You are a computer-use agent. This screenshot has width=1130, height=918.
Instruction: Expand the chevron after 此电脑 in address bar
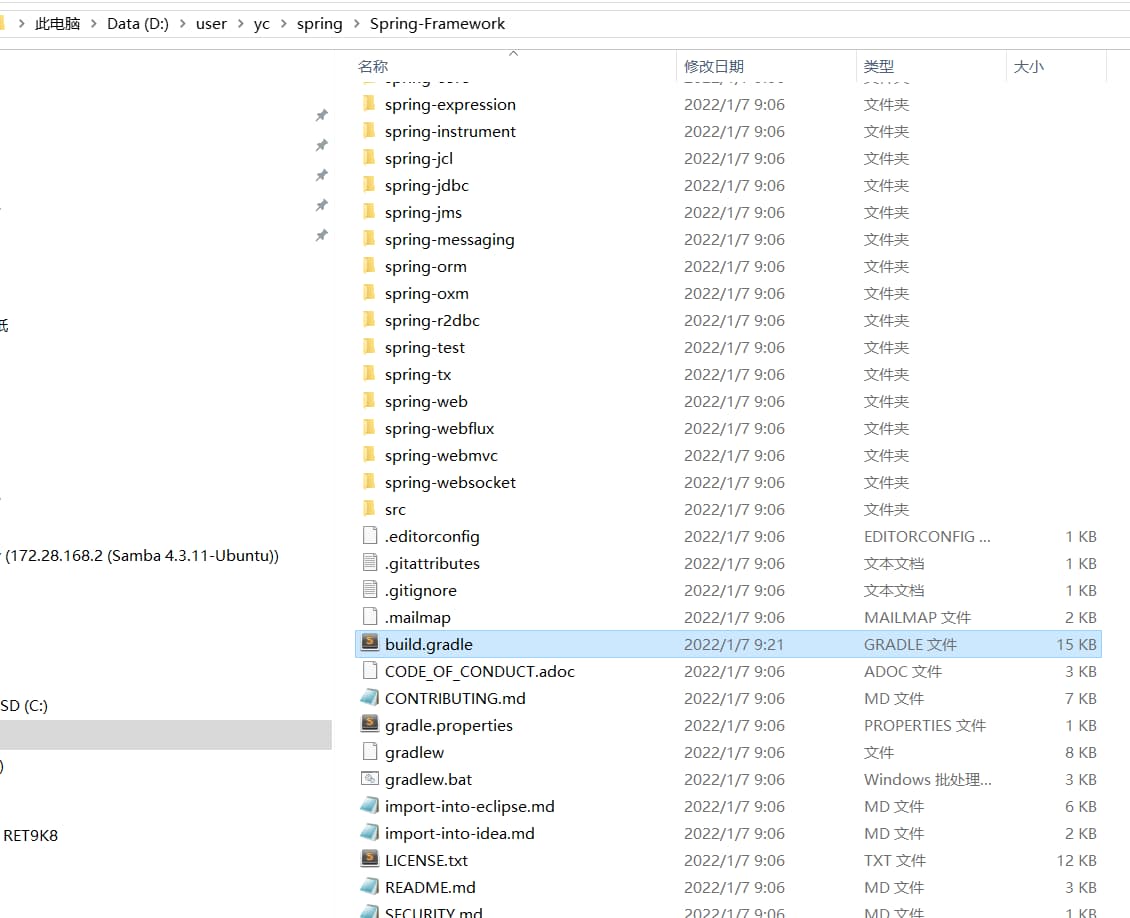[x=94, y=24]
